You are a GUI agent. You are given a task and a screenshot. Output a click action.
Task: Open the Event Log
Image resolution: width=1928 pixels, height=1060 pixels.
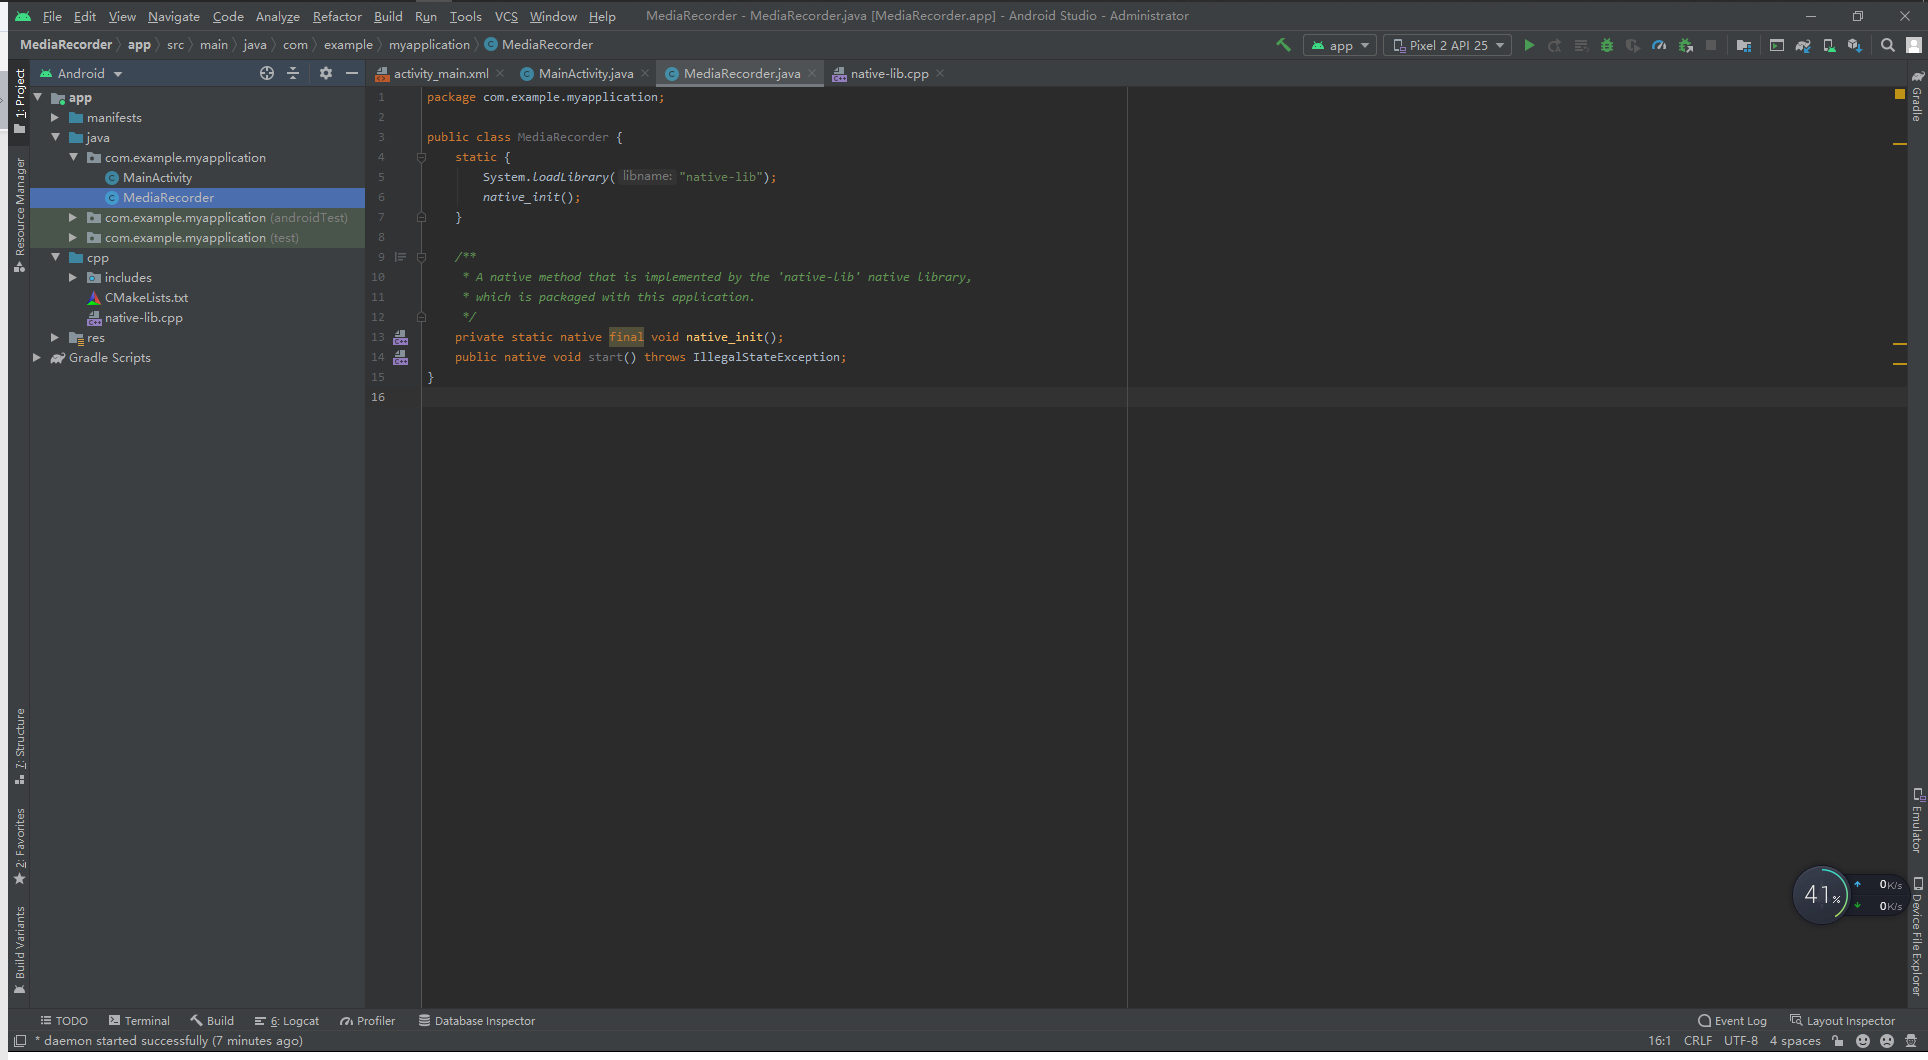click(x=1732, y=1021)
